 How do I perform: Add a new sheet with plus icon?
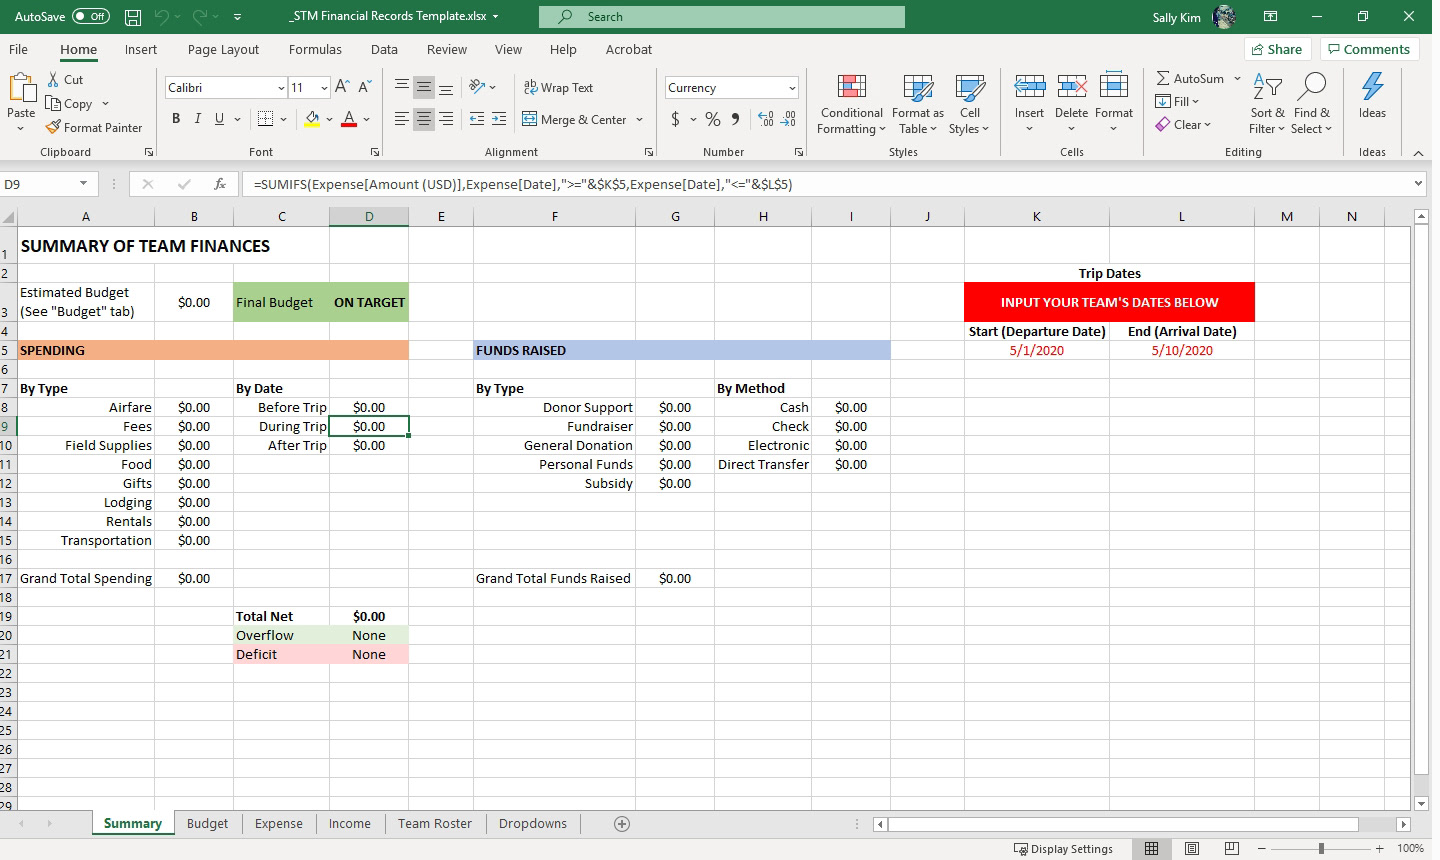tap(622, 823)
